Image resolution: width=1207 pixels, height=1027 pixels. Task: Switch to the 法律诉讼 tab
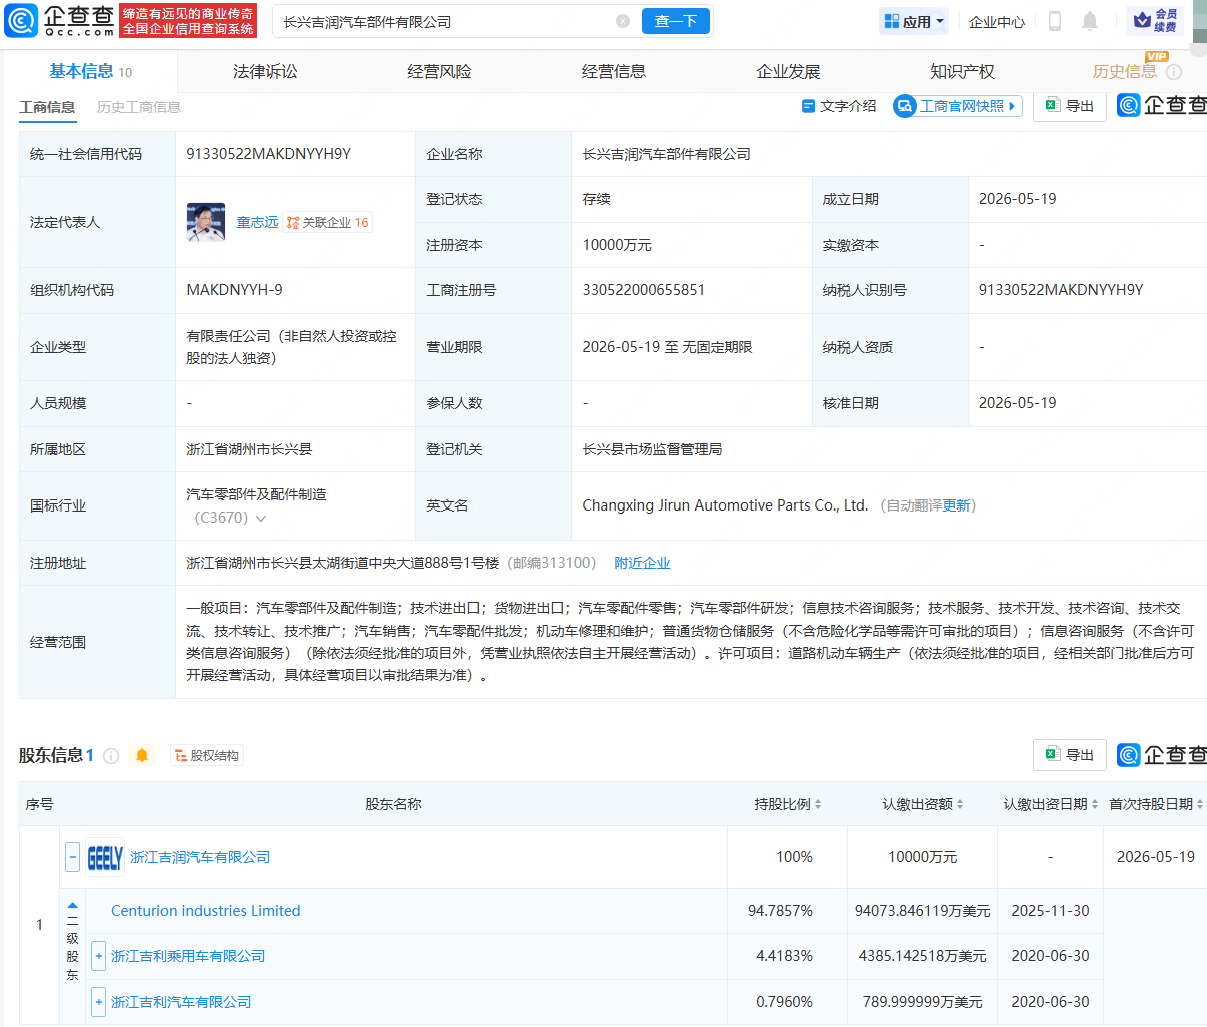click(265, 71)
